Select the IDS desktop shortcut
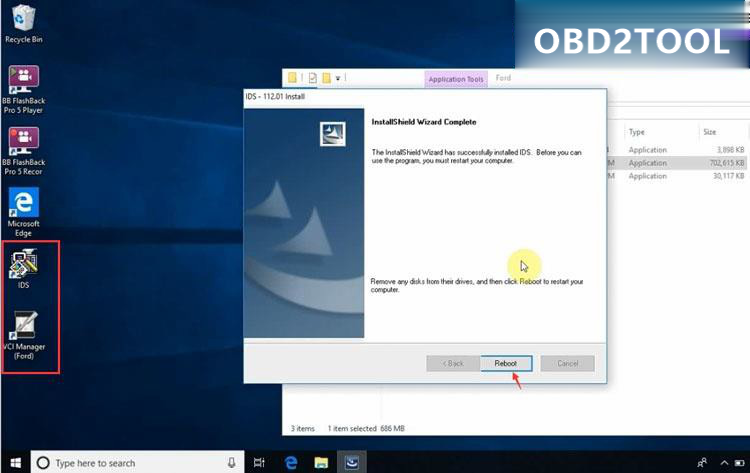Image resolution: width=750 pixels, height=473 pixels. (23, 269)
